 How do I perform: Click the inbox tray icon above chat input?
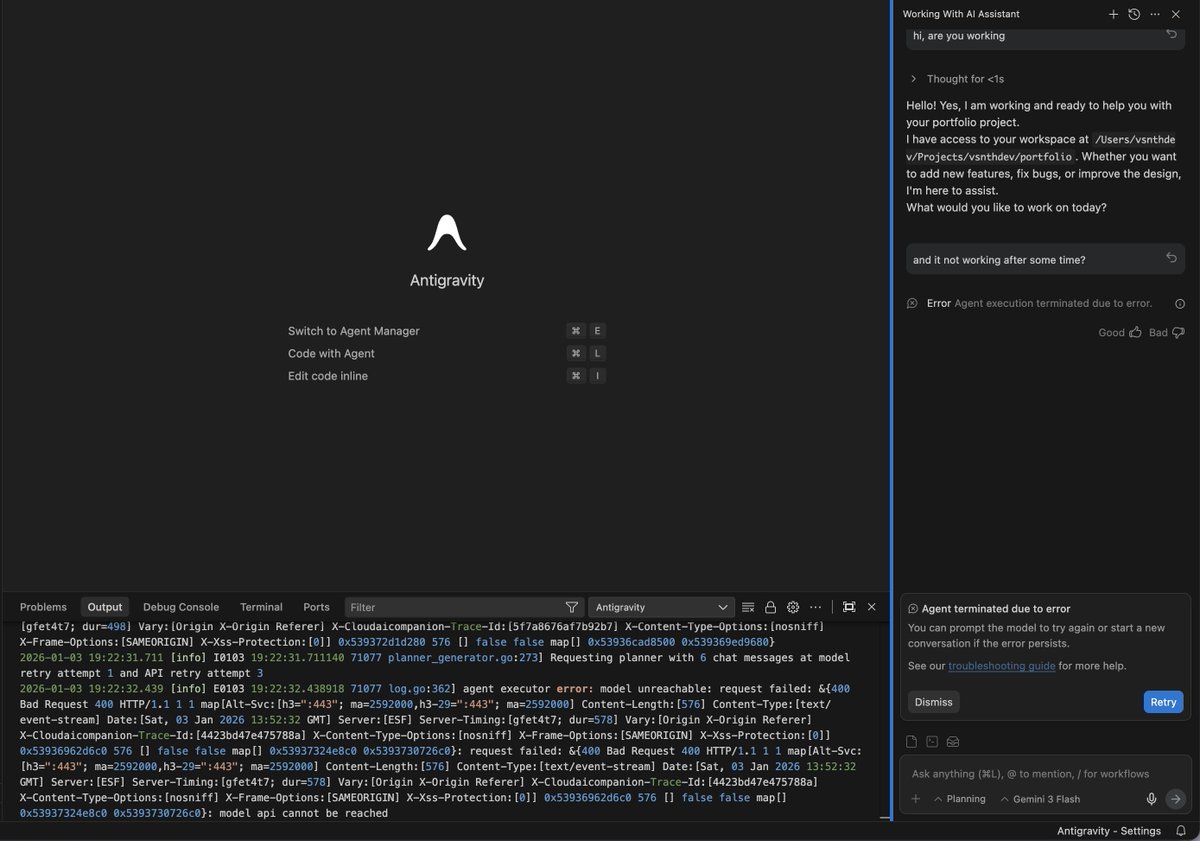click(953, 742)
